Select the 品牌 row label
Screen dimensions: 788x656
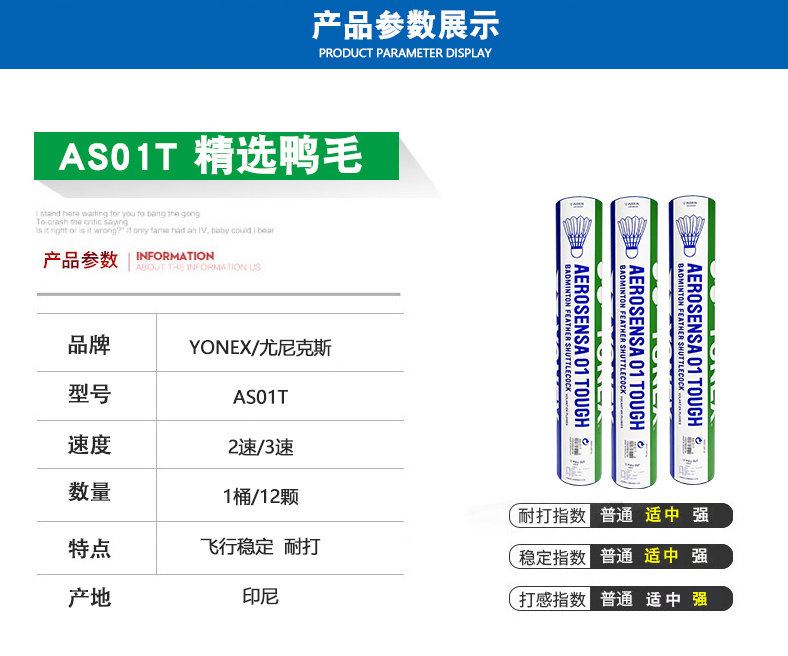tap(89, 345)
